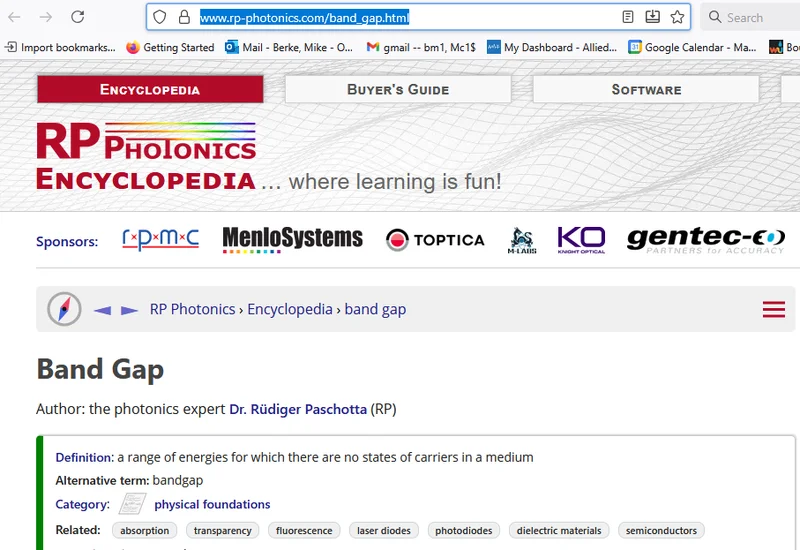Click the address bar URL
This screenshot has height=550, width=800.
304,18
